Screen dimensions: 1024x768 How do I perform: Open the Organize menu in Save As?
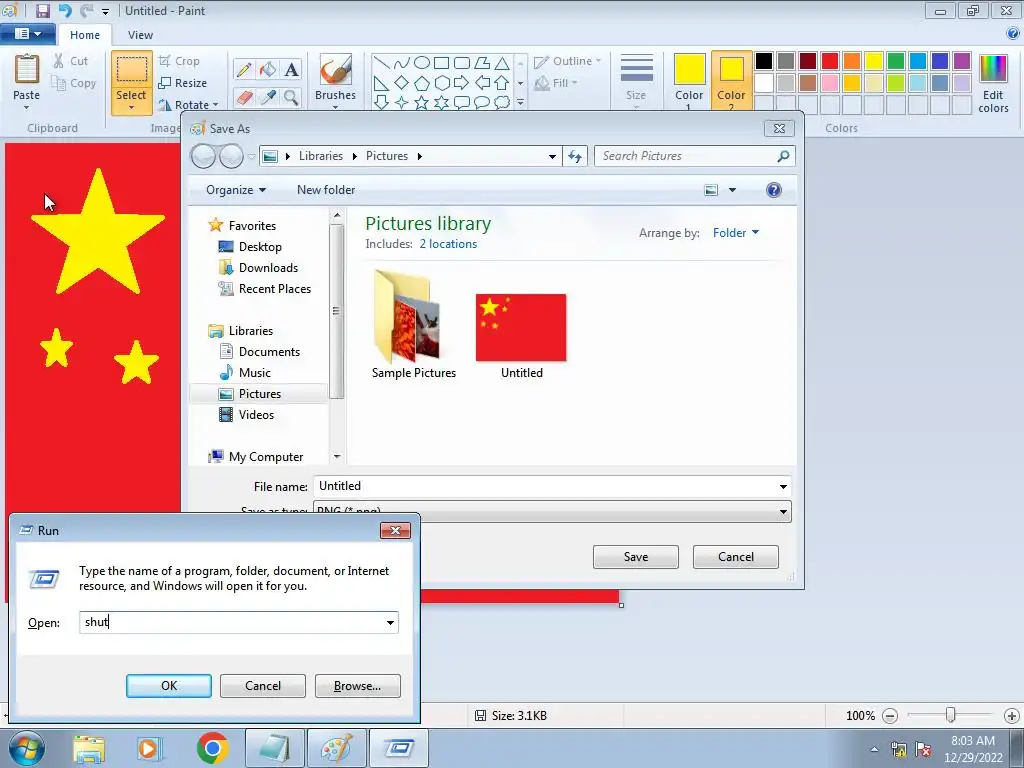pos(236,190)
